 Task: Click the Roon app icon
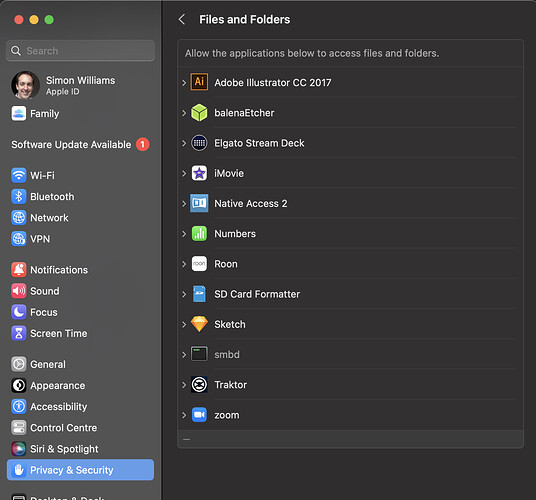(199, 264)
